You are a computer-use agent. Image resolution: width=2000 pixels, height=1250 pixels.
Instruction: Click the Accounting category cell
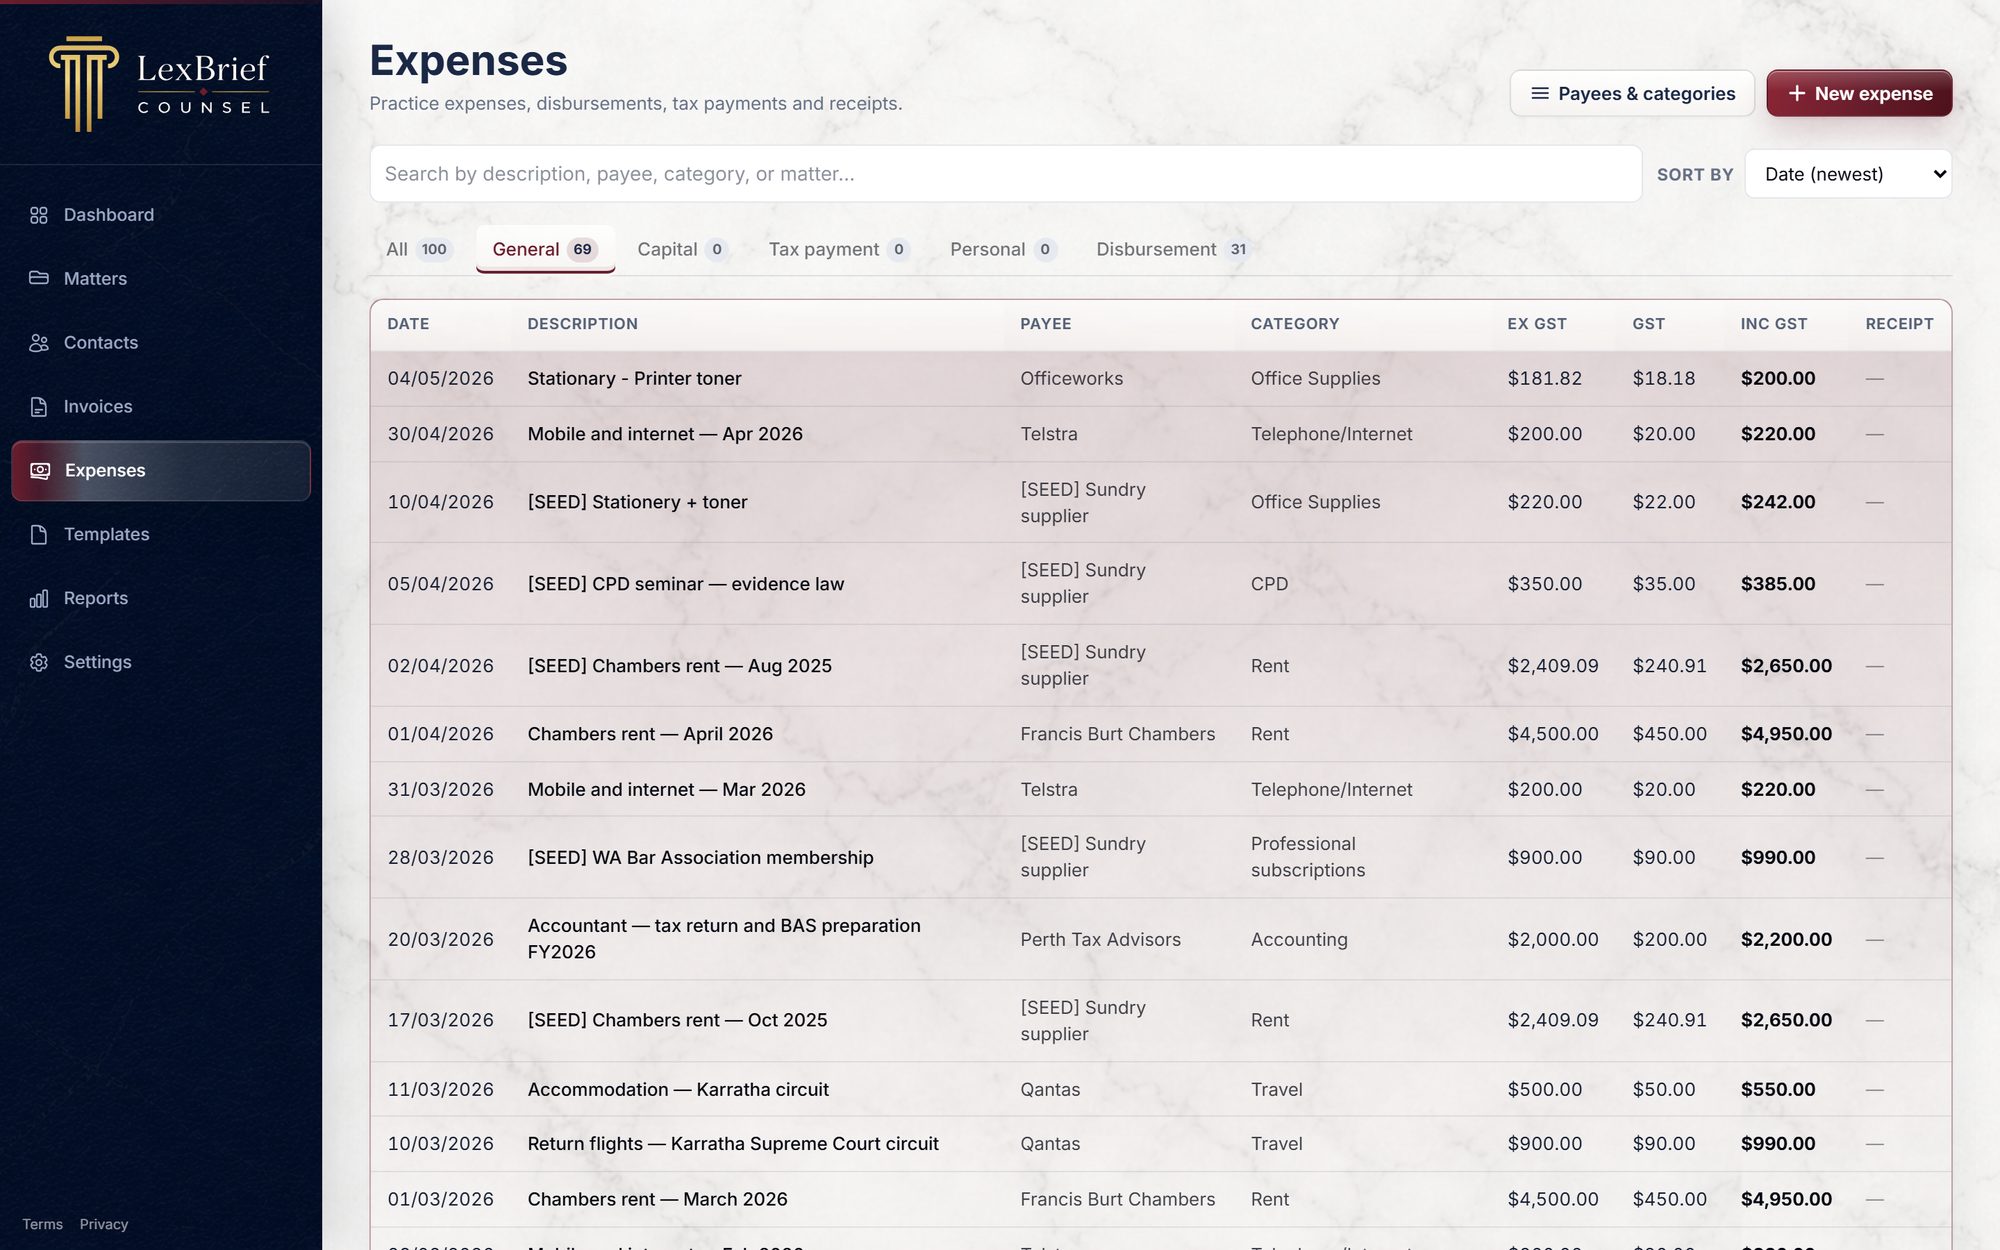1299,940
